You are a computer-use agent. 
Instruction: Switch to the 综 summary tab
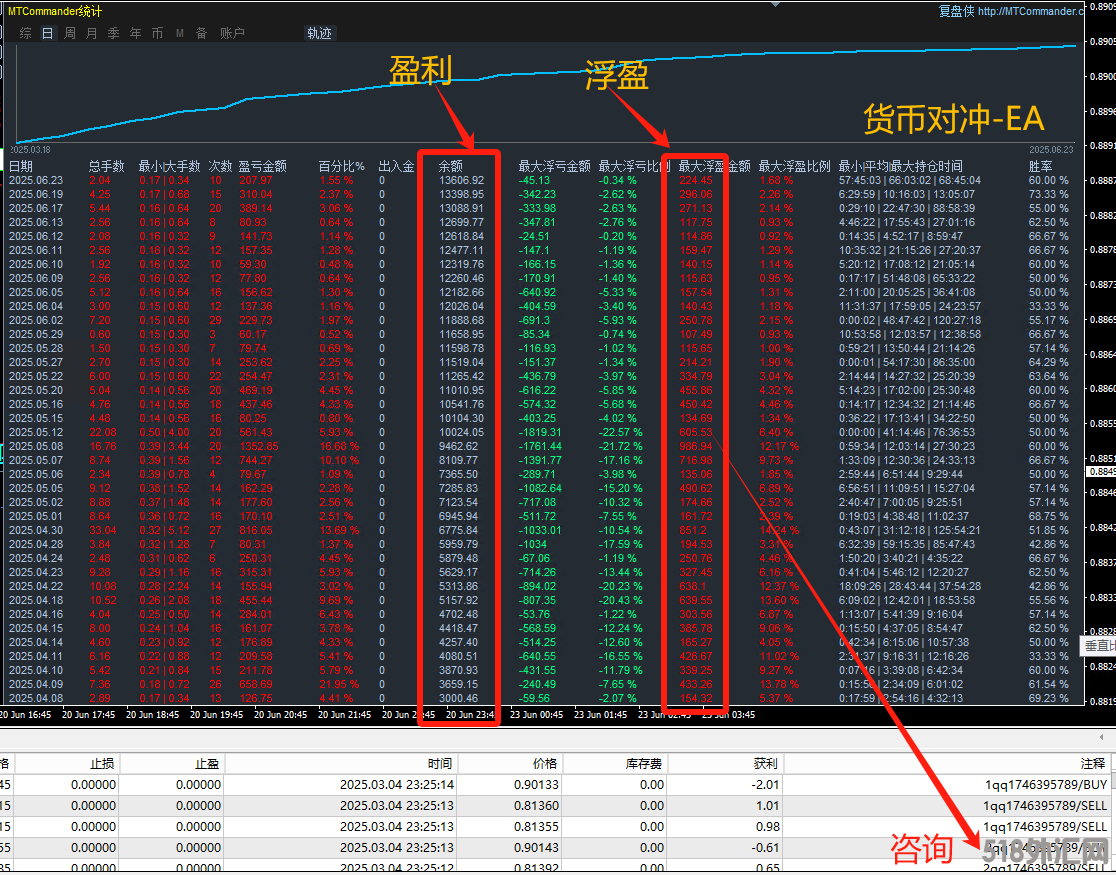click(25, 33)
